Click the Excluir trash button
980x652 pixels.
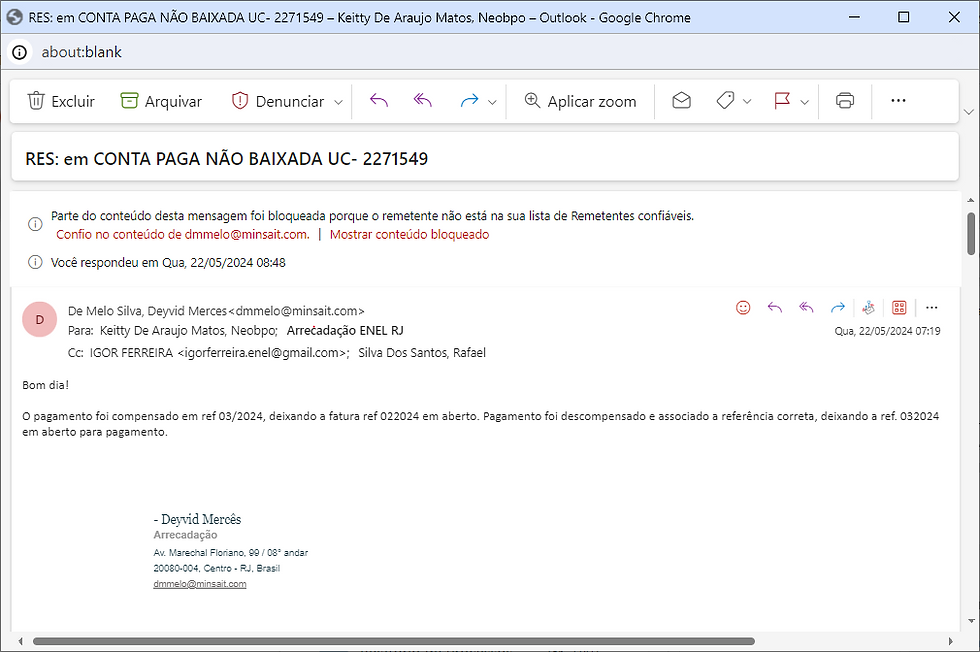pyautogui.click(x=61, y=101)
